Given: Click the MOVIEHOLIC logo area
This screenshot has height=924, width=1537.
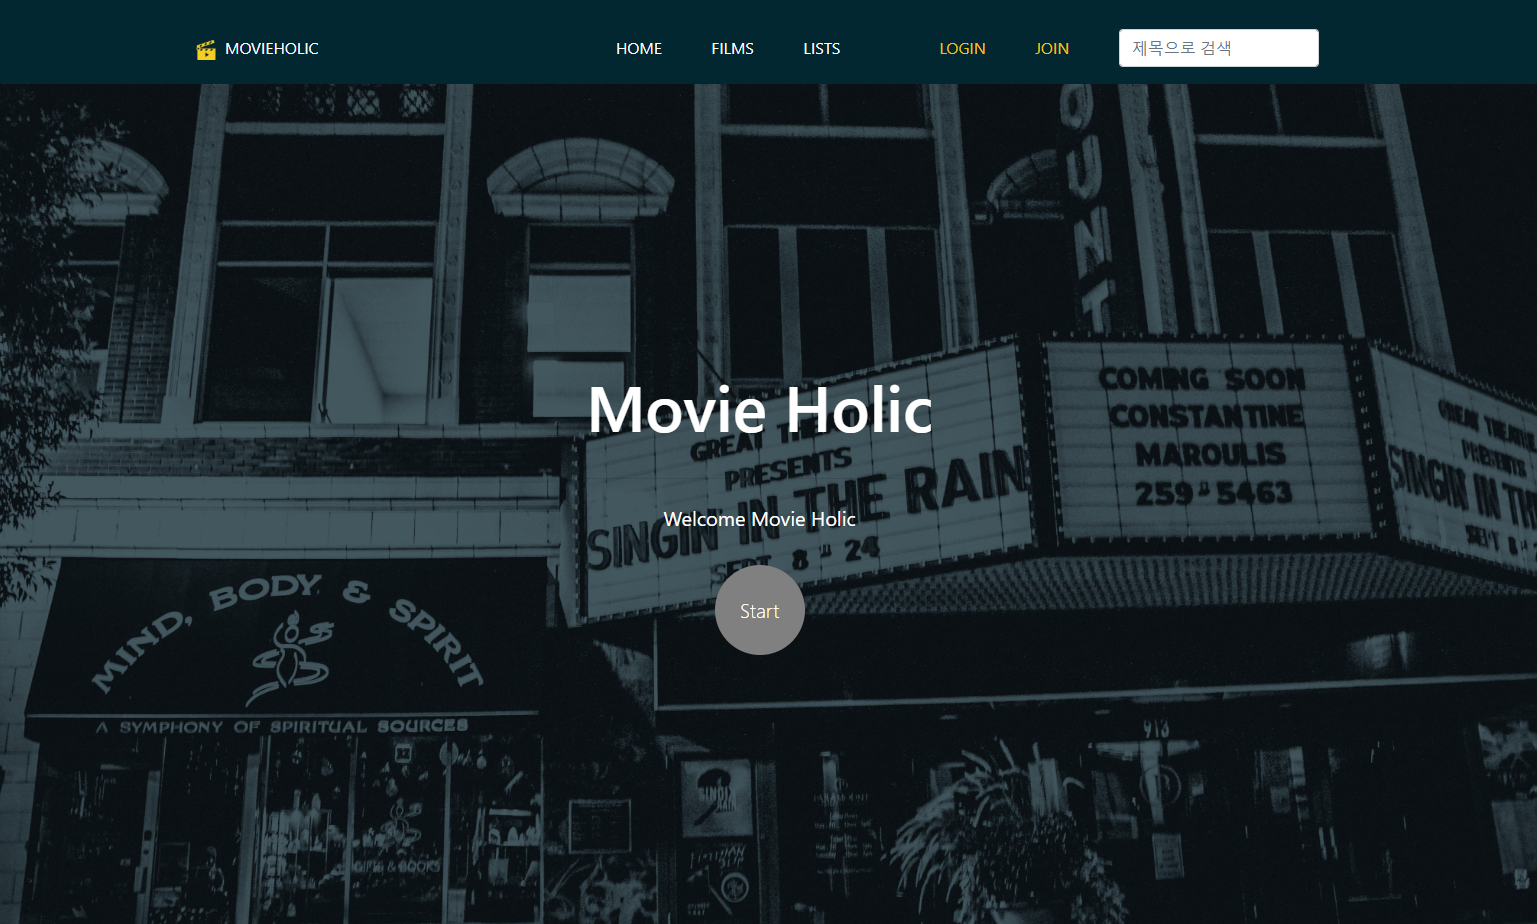Looking at the screenshot, I should [x=255, y=48].
